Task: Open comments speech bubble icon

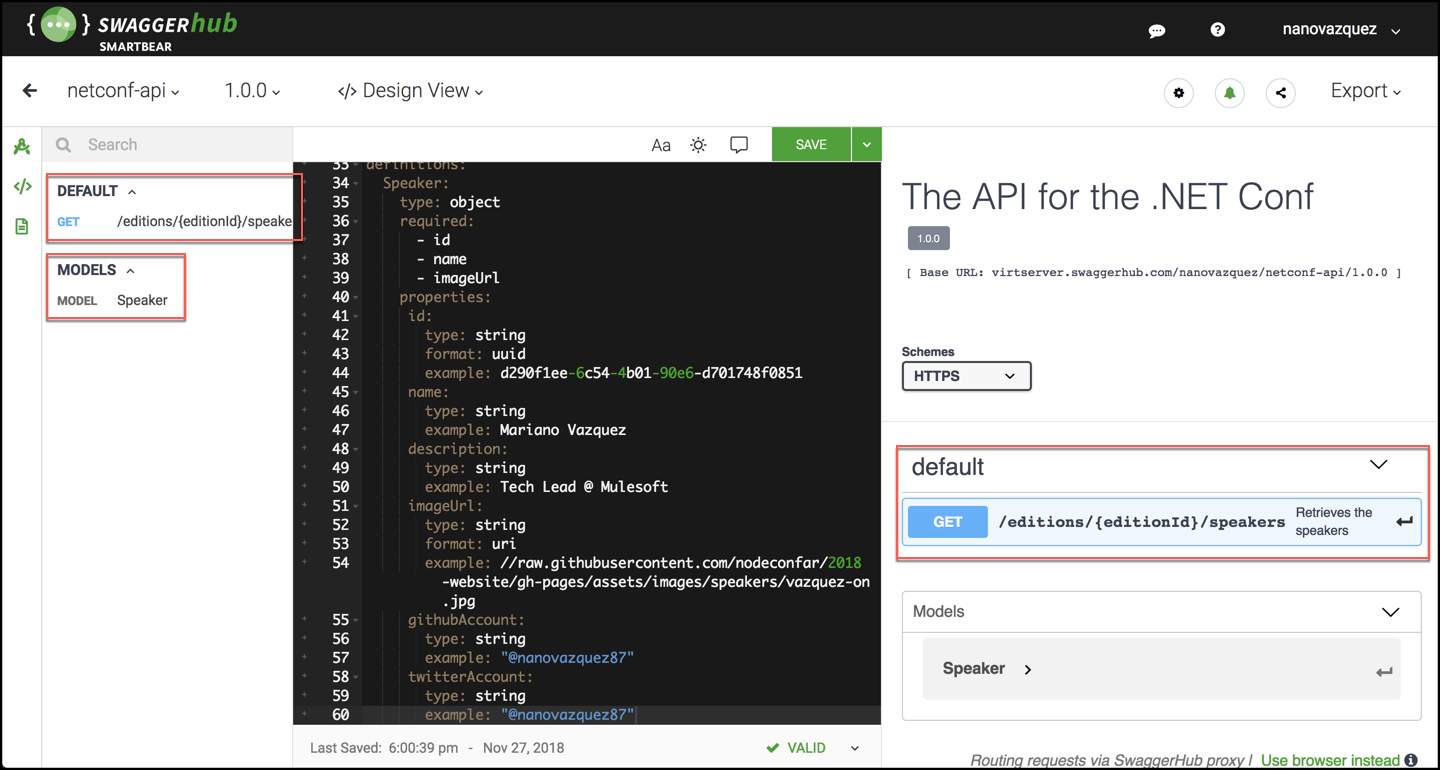Action: click(x=739, y=145)
